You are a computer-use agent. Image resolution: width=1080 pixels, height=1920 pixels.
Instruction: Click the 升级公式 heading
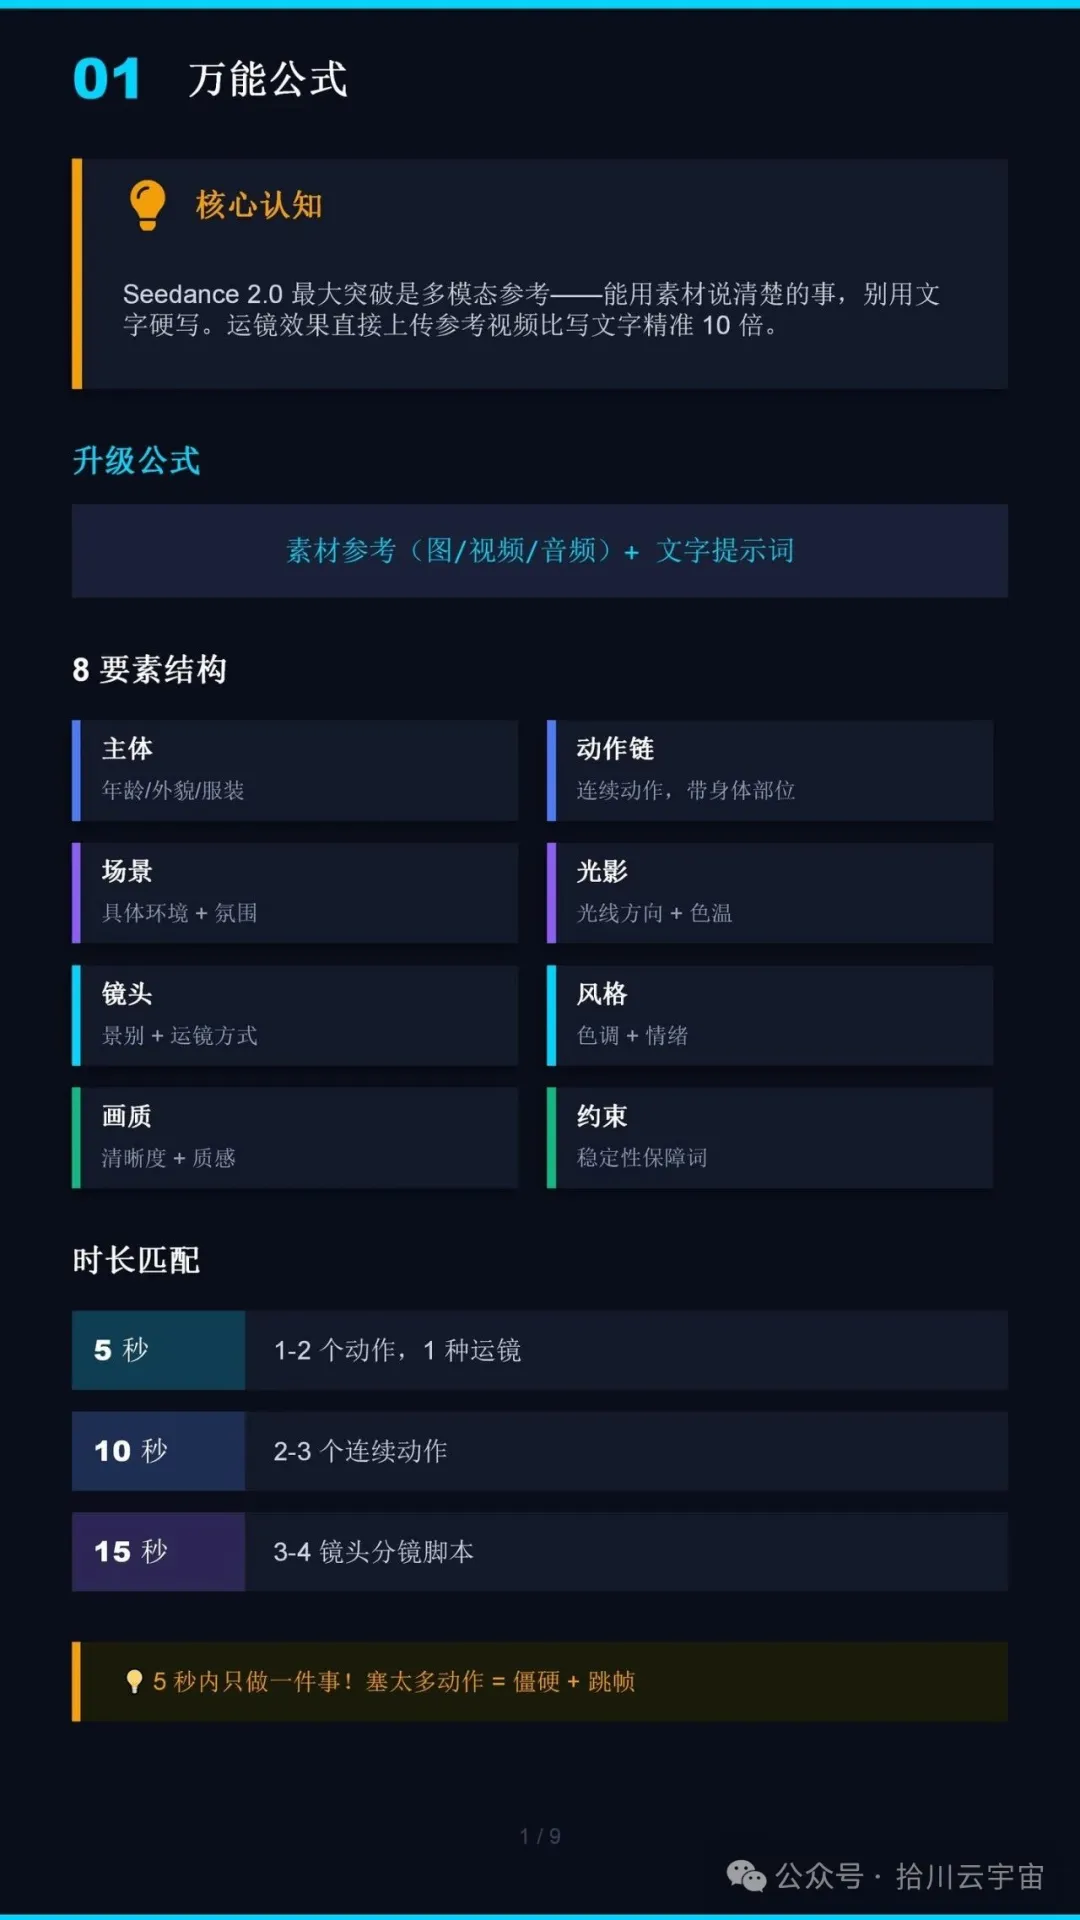point(136,461)
